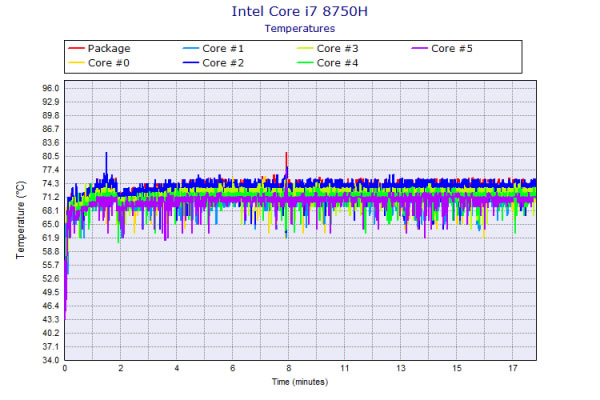The image size is (600, 400).
Task: Click the 34.0 y-axis value
Action: 51,360
